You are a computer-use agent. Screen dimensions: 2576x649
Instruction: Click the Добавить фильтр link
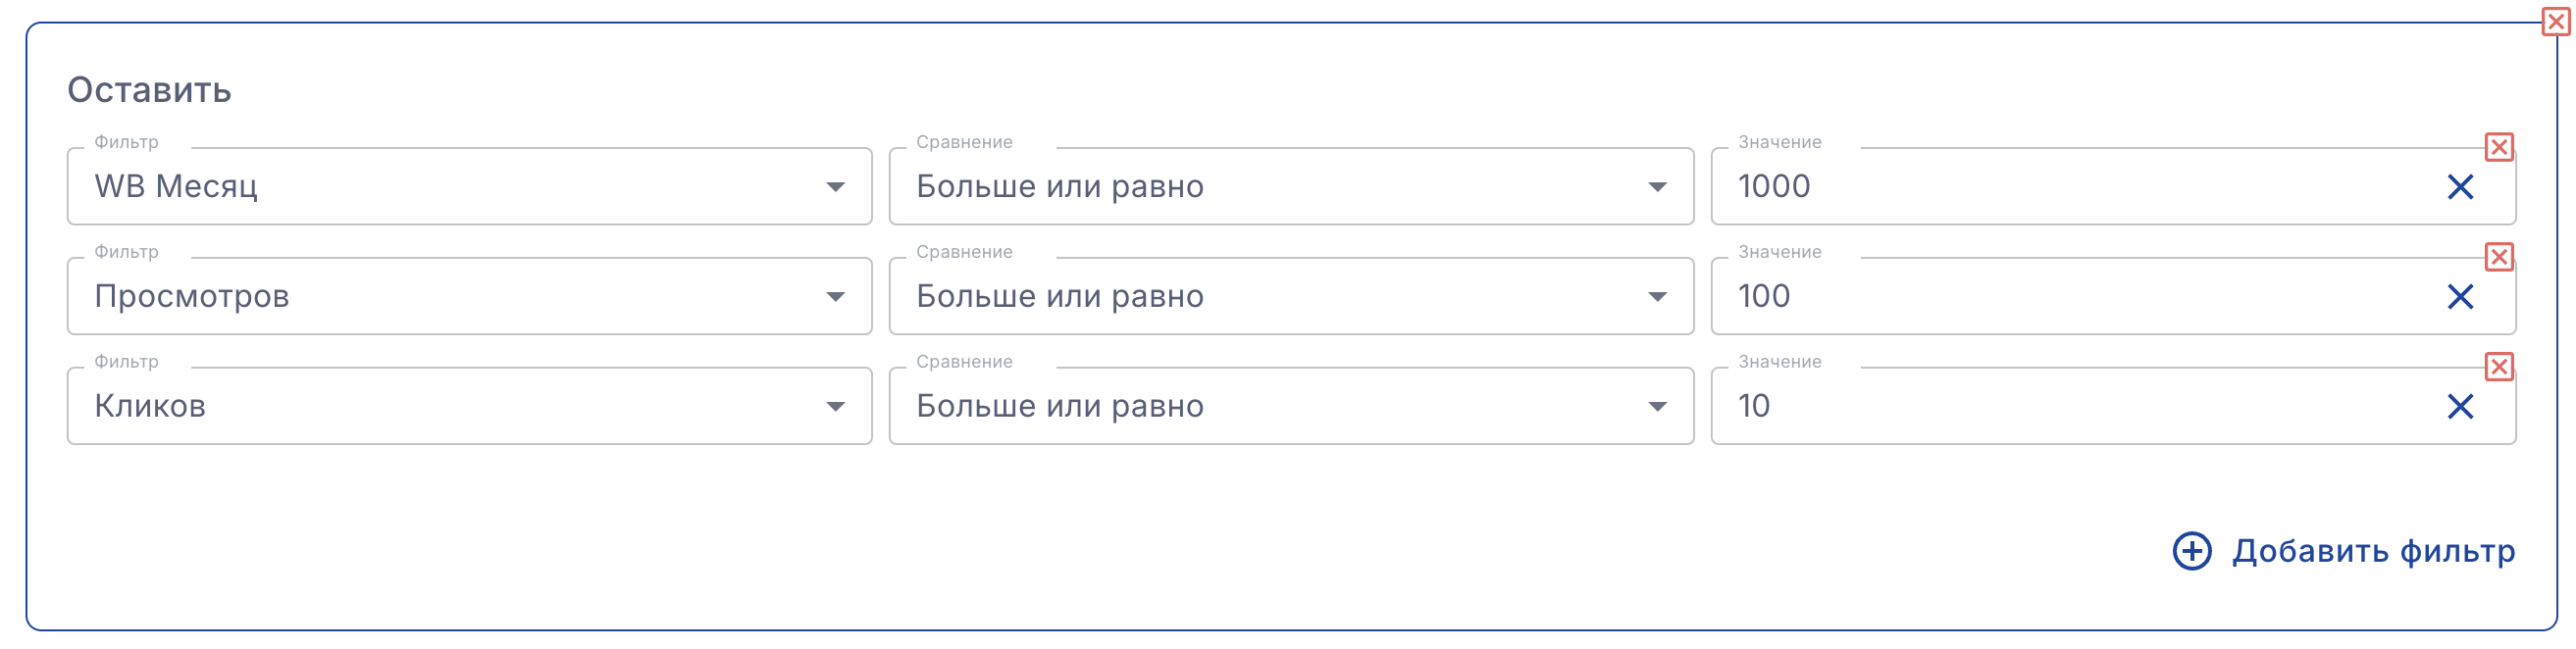pyautogui.click(x=2373, y=551)
